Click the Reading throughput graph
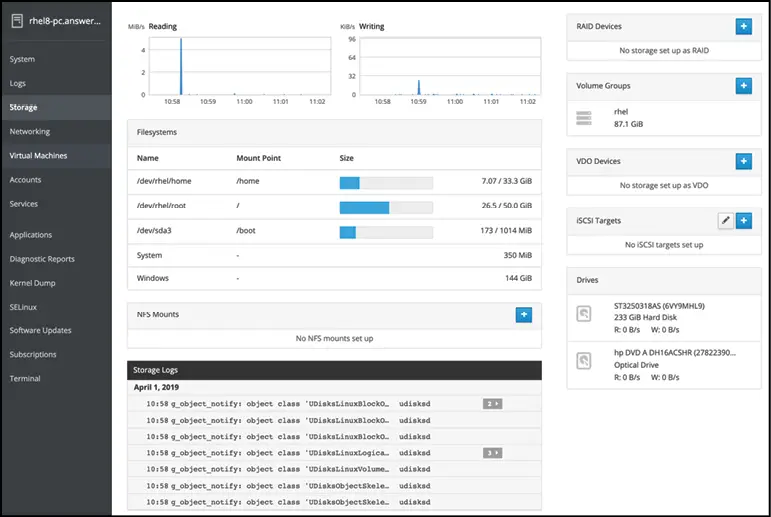 (x=238, y=65)
